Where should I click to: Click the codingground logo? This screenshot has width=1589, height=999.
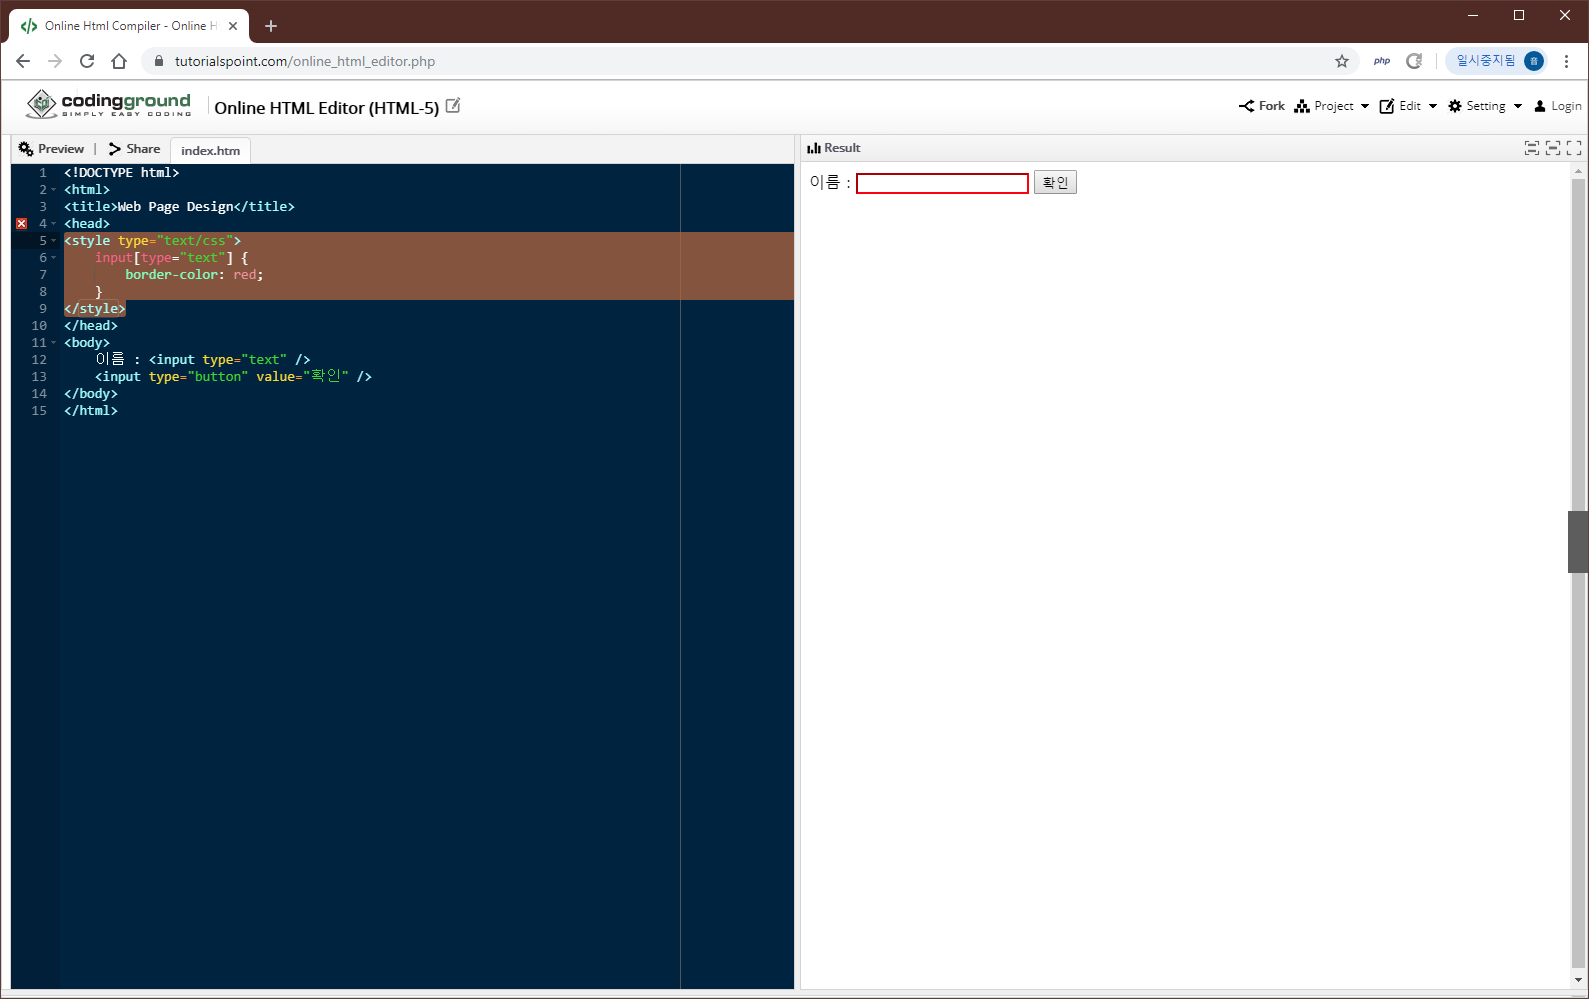point(108,104)
